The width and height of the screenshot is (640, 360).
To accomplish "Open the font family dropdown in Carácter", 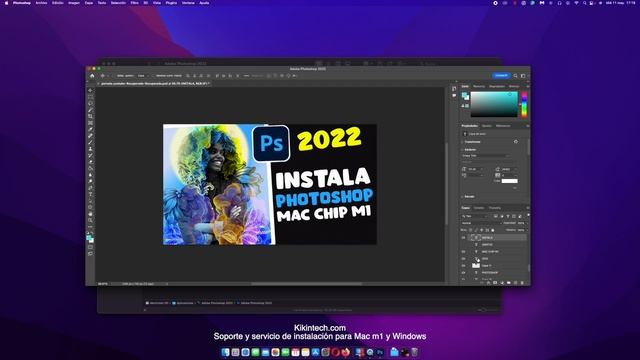I will (485, 156).
